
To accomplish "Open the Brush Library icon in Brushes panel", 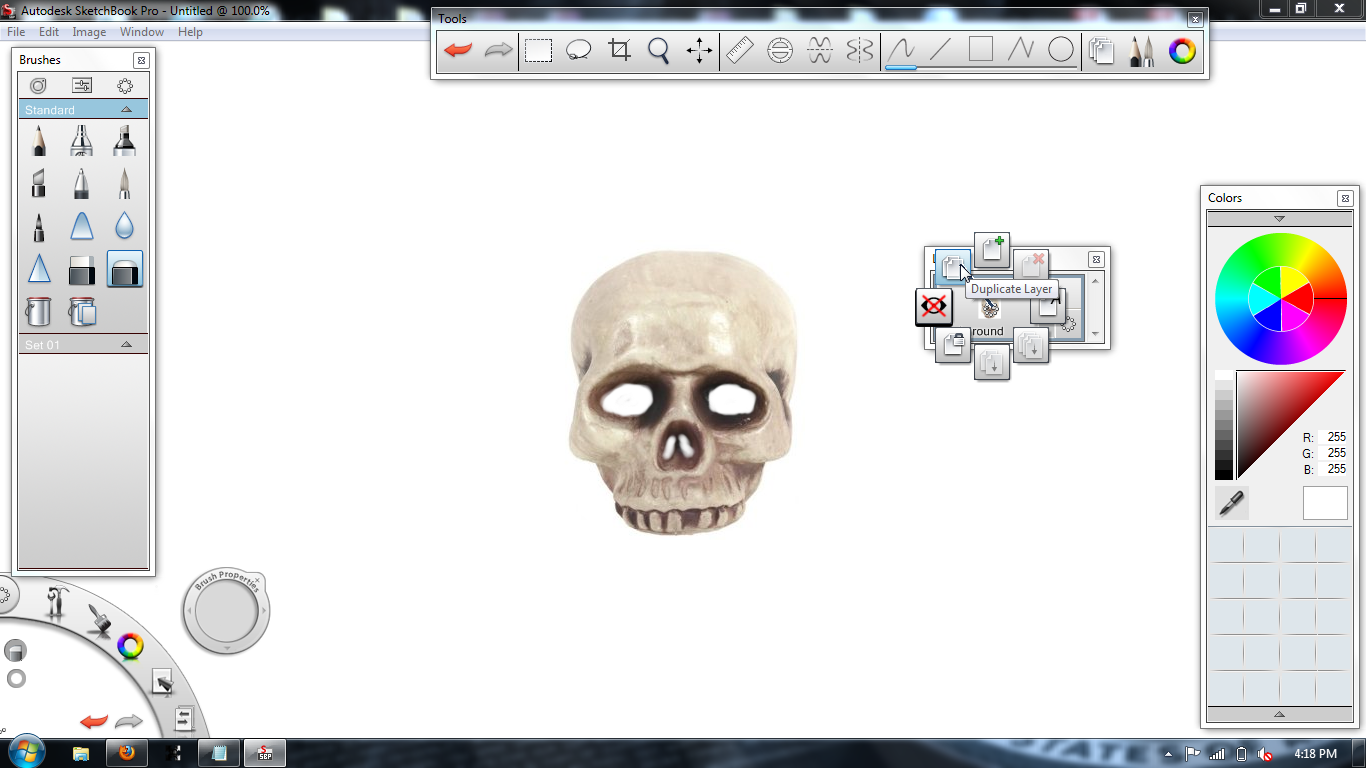I will 38,86.
